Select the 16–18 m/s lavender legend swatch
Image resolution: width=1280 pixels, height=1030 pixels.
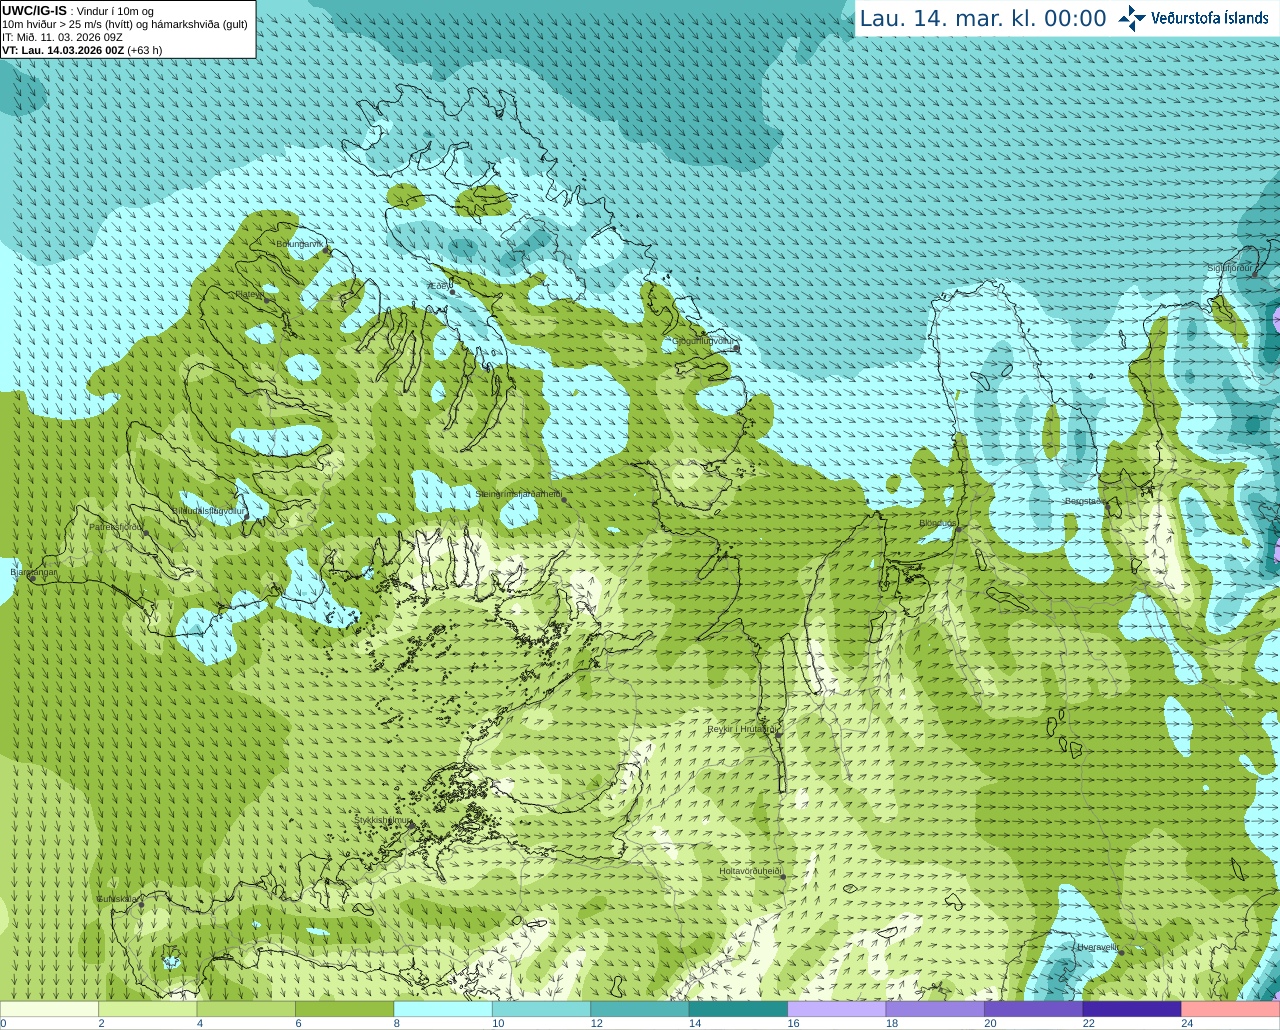point(837,1009)
